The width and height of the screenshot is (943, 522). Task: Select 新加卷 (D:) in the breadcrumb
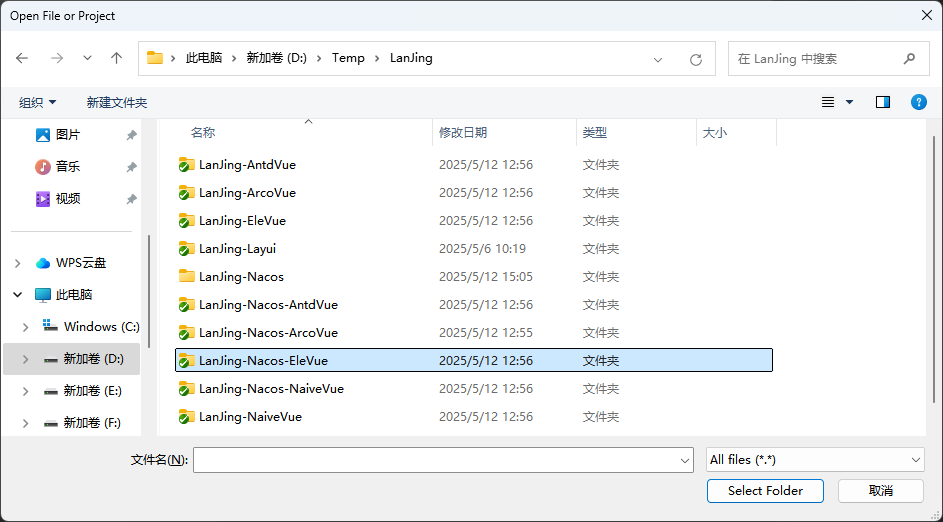(x=277, y=58)
